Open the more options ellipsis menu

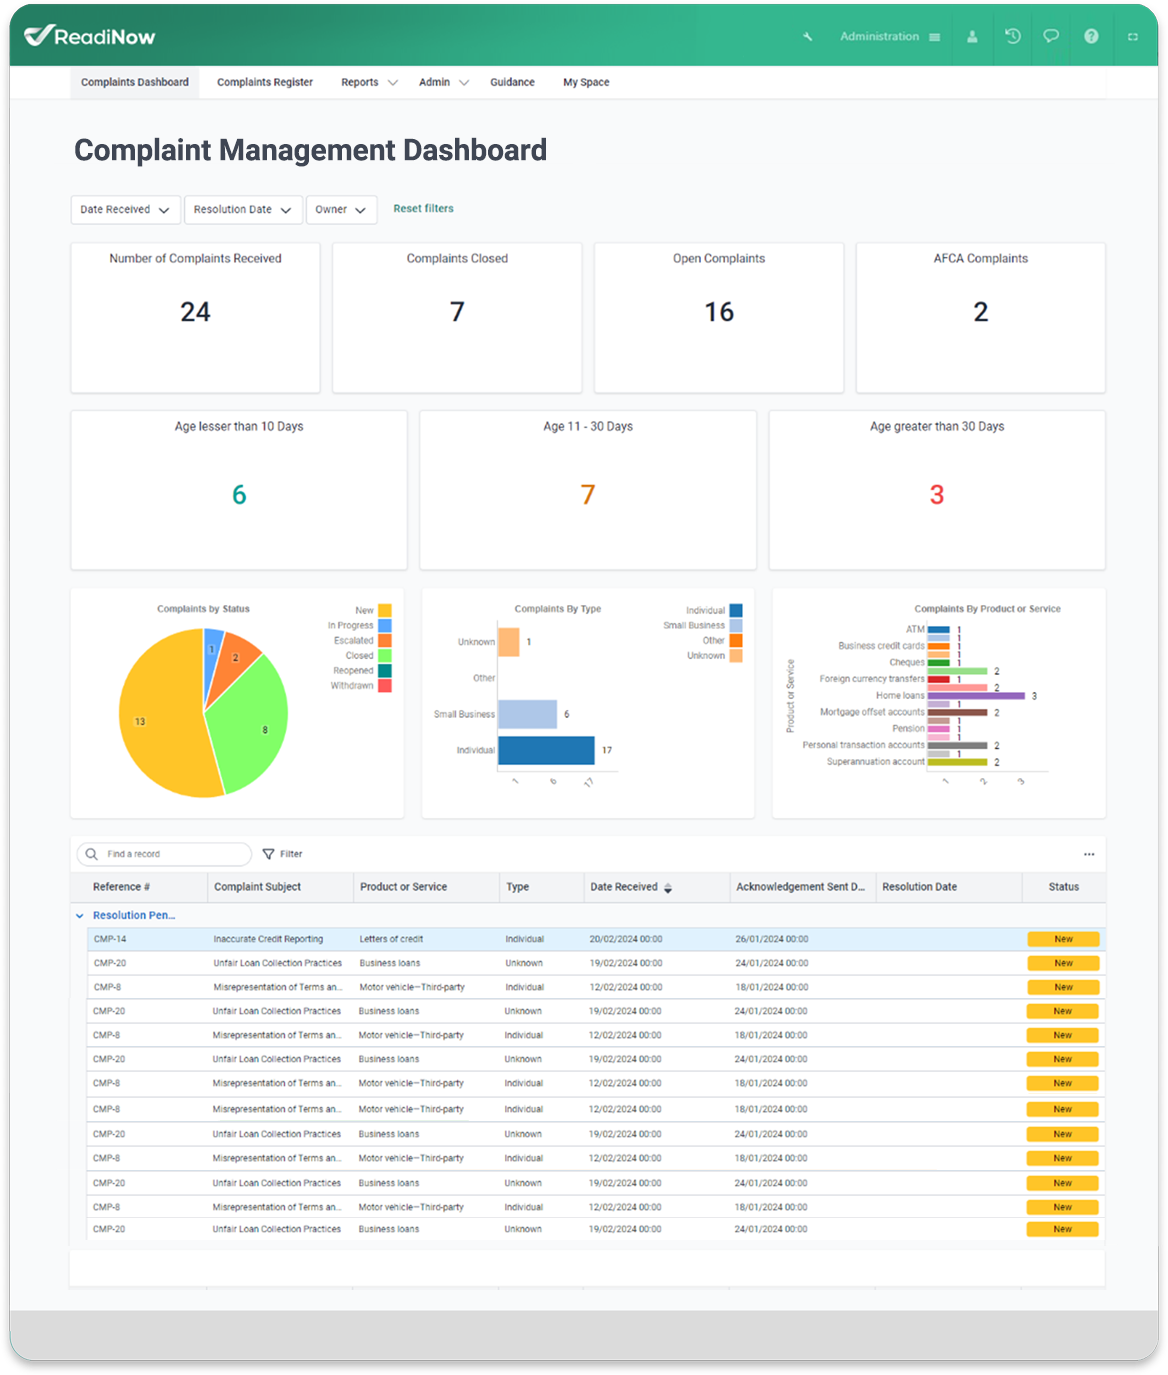coord(1089,854)
